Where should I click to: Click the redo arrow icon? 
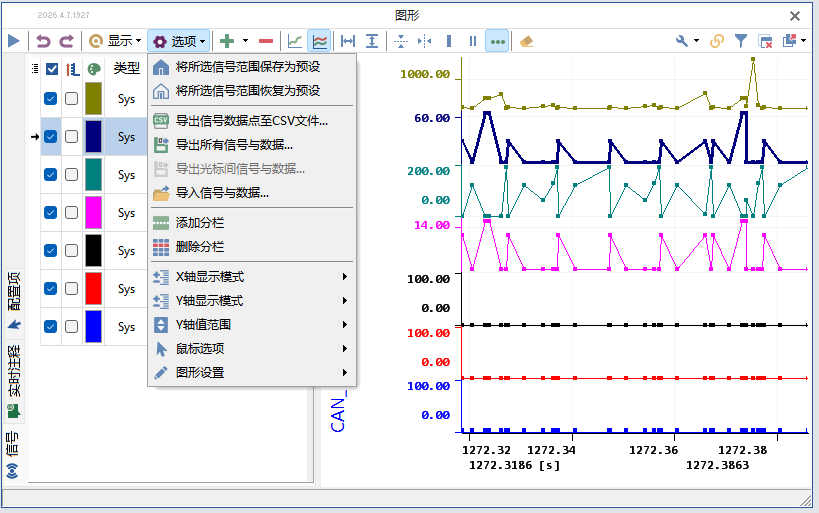(66, 41)
